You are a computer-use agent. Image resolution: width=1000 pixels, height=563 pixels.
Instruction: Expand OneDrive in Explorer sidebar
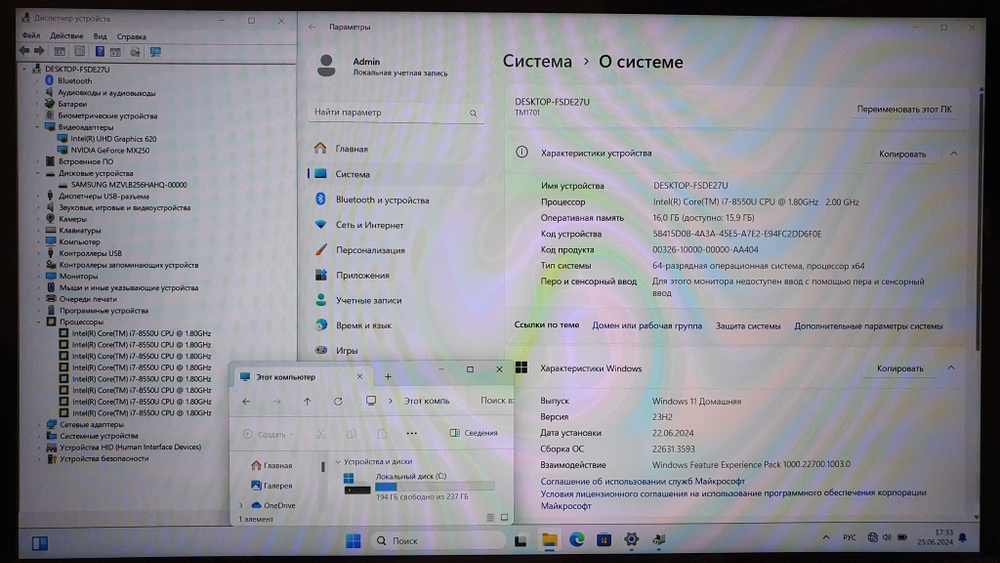(241, 506)
